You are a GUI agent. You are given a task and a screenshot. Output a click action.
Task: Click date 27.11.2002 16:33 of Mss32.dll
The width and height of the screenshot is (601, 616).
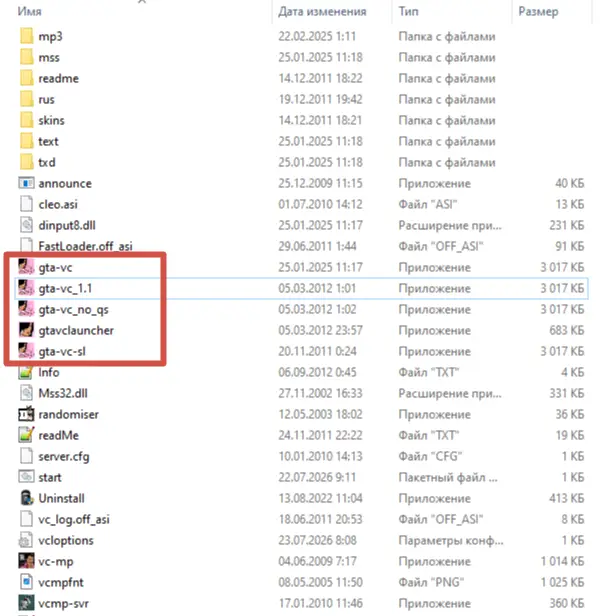click(x=320, y=393)
